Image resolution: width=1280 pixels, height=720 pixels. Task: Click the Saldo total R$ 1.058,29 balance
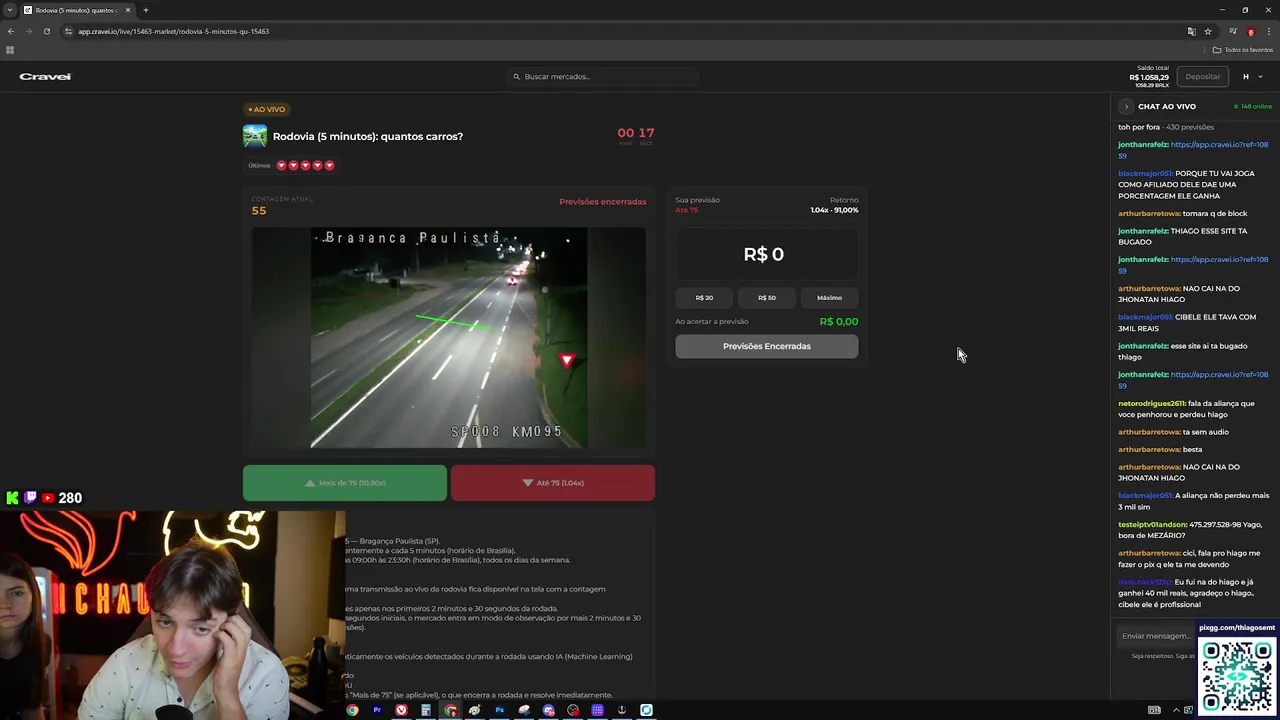(x=1149, y=76)
